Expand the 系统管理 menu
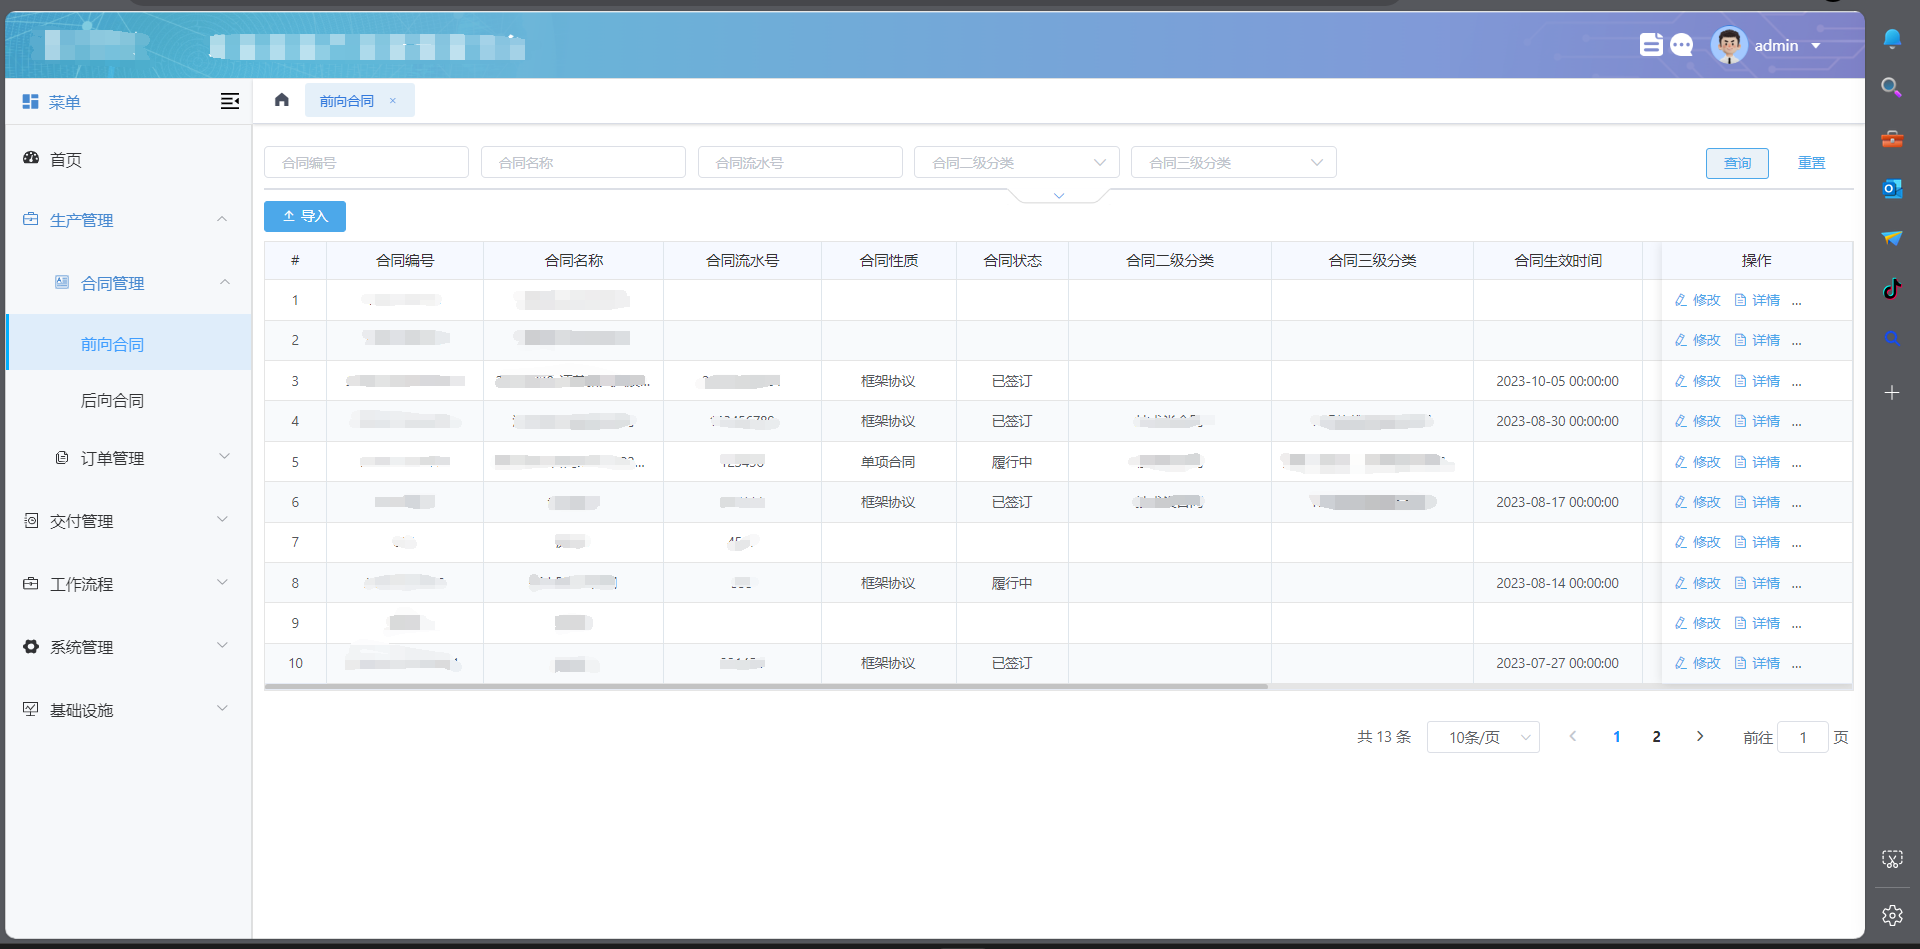The width and height of the screenshot is (1920, 949). coord(222,645)
